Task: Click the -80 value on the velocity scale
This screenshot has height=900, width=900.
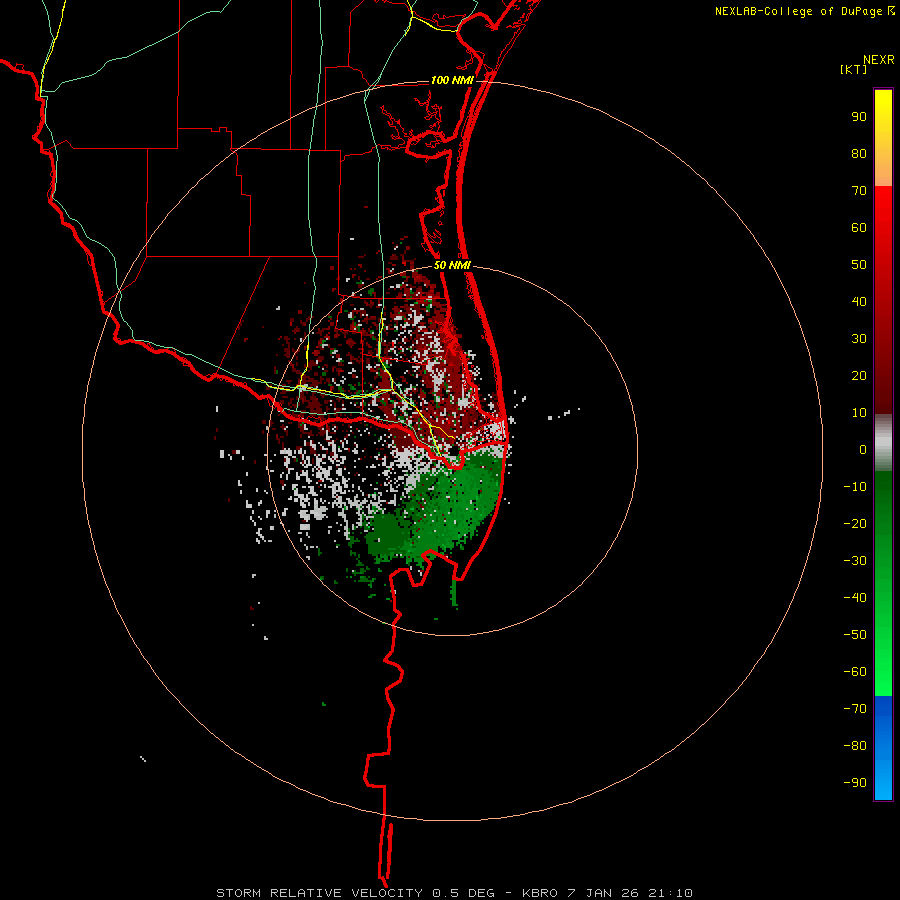Action: [x=855, y=746]
